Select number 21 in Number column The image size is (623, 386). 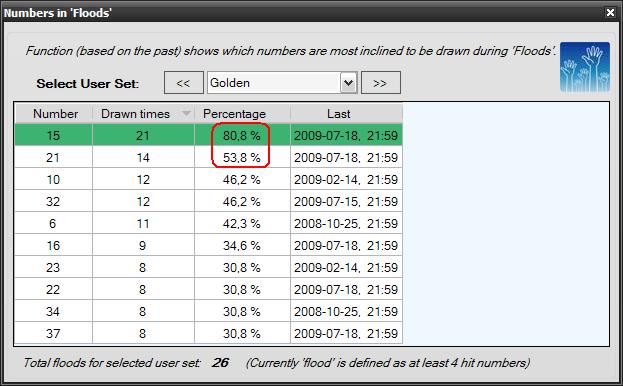[x=53, y=158]
